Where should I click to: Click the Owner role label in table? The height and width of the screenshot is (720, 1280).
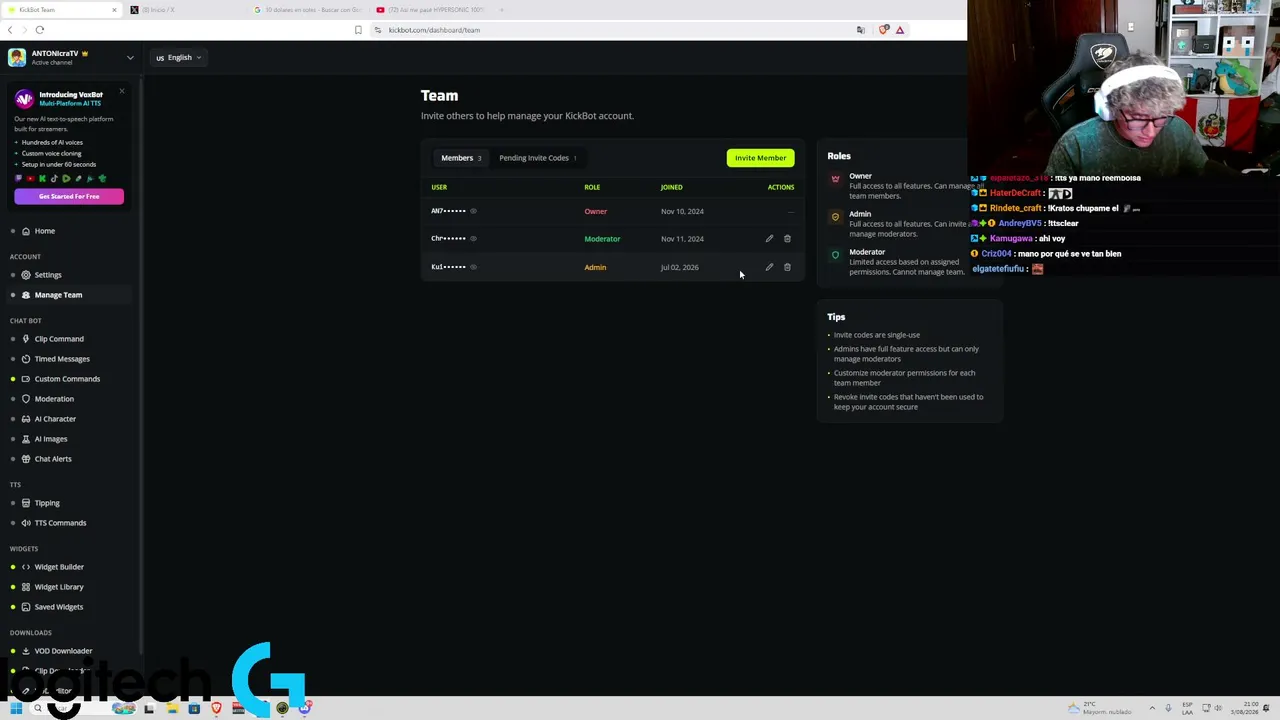pos(595,211)
